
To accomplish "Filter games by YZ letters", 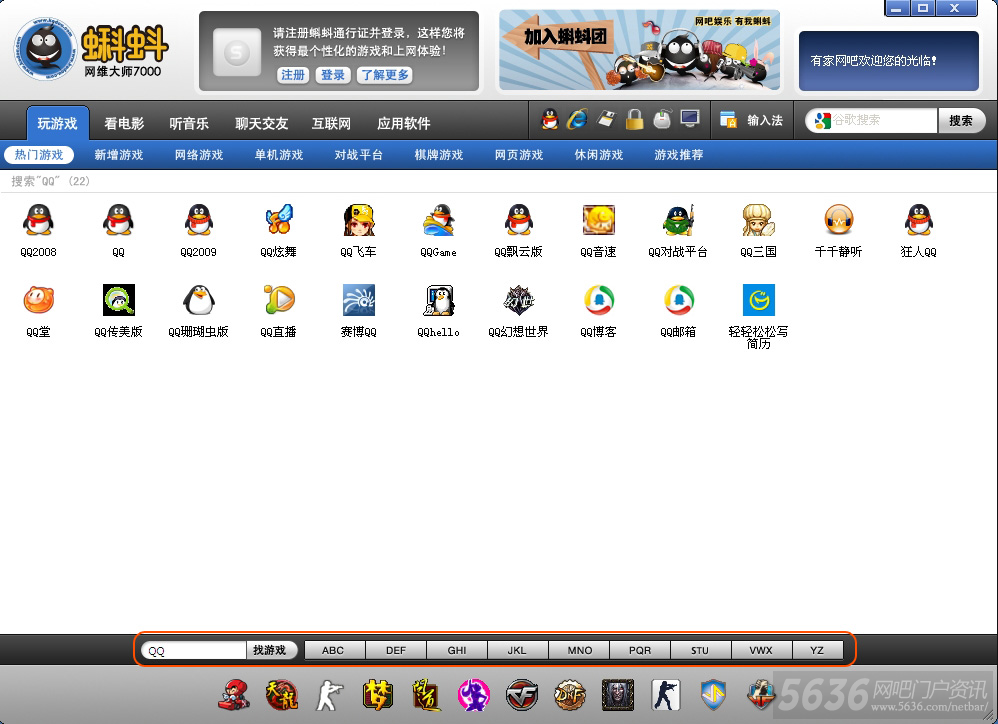I will click(x=817, y=650).
